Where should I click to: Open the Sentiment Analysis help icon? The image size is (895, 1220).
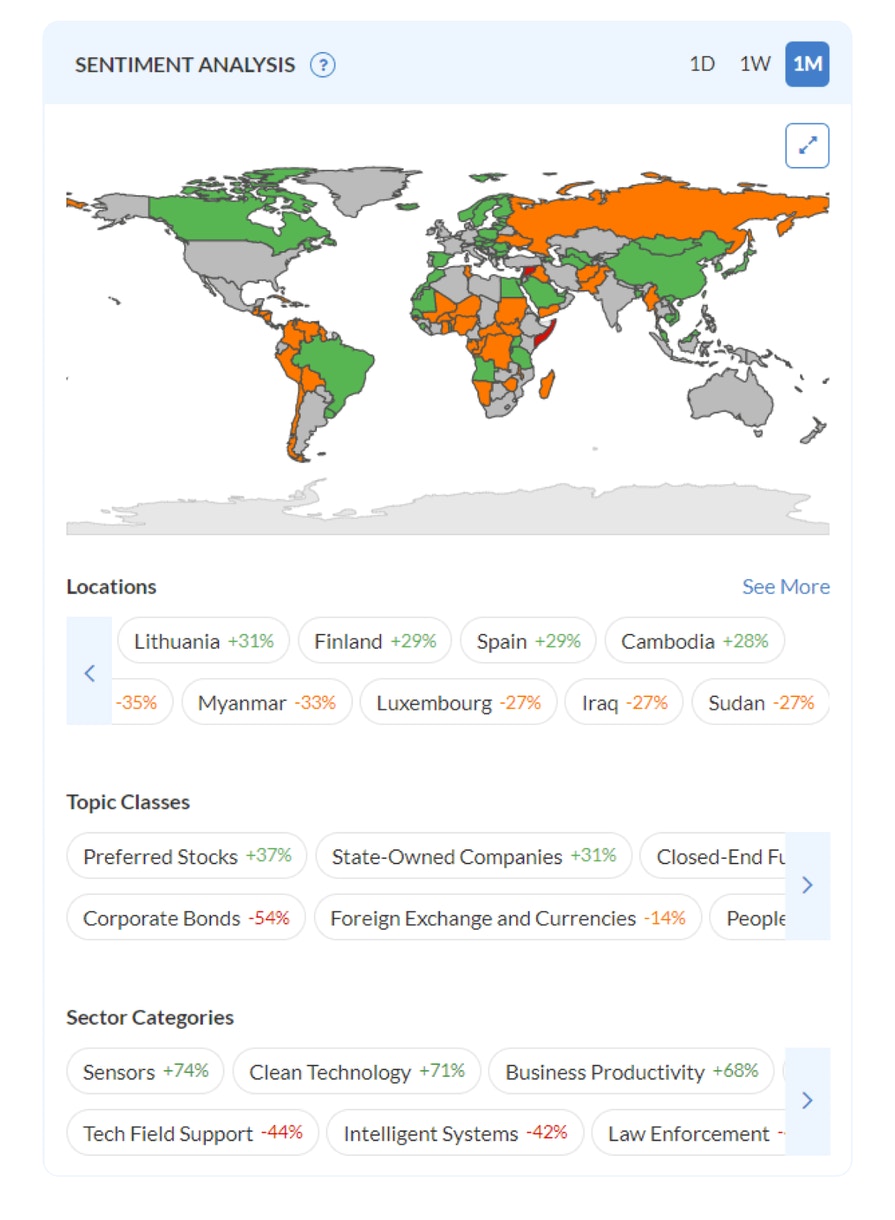click(322, 65)
